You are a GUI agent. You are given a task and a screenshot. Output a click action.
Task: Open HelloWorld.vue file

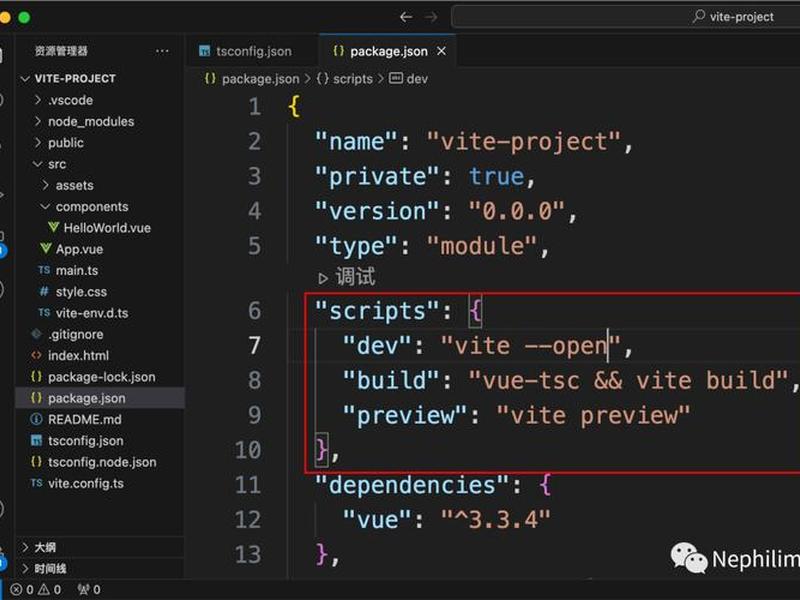(99, 228)
